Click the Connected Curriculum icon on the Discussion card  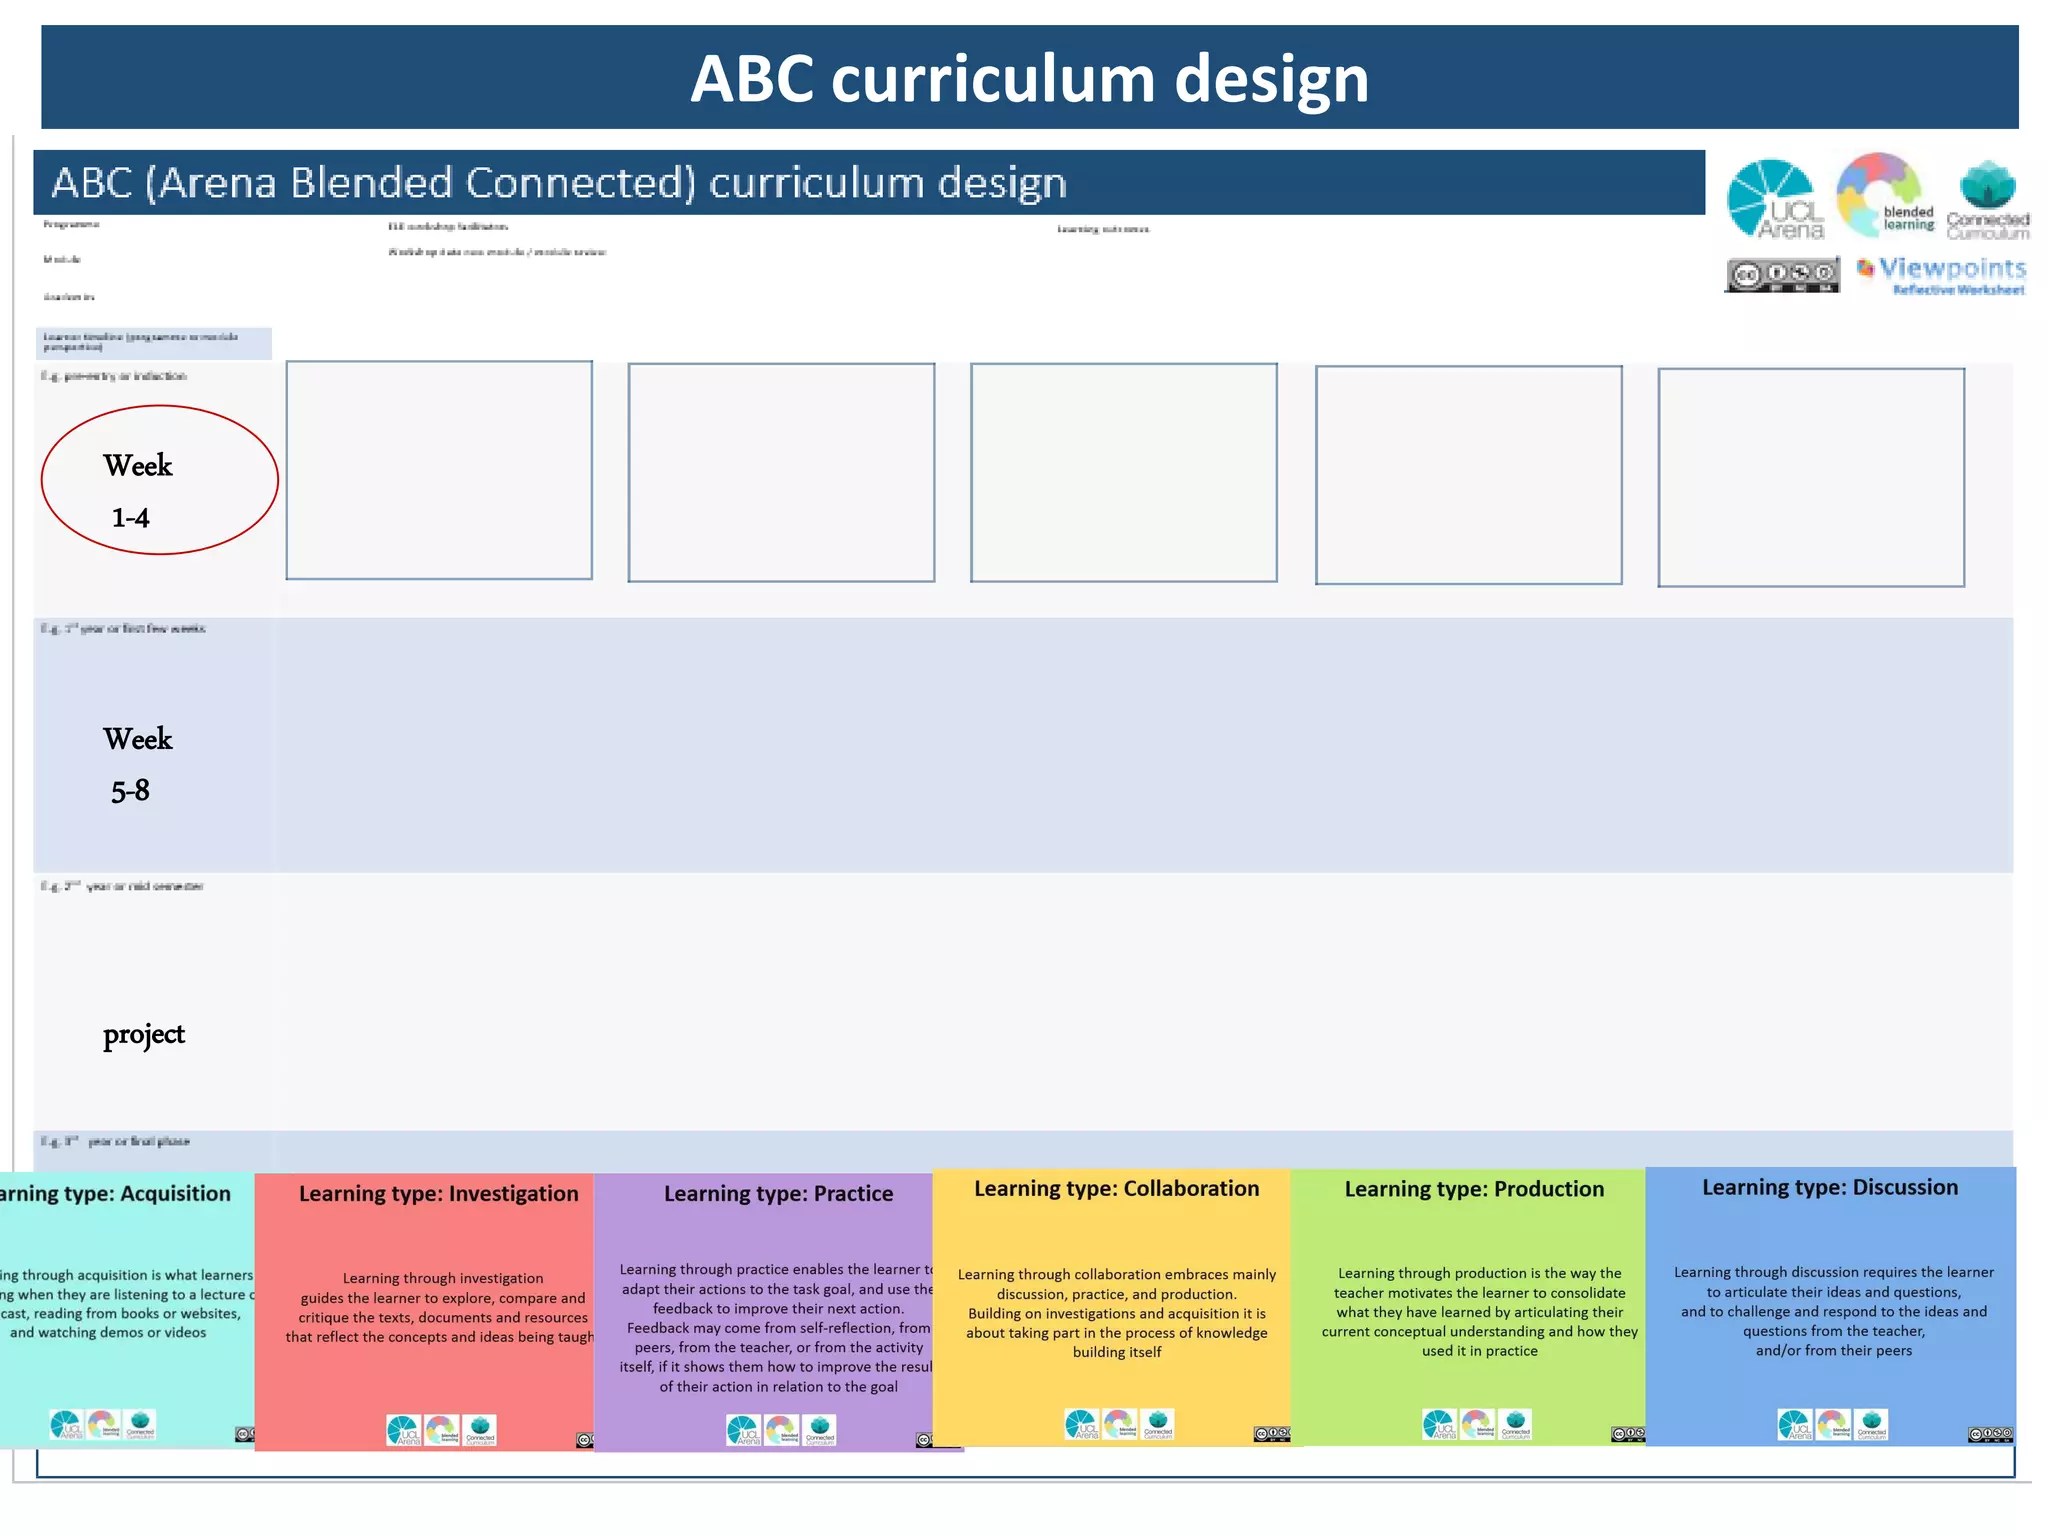click(1870, 1424)
